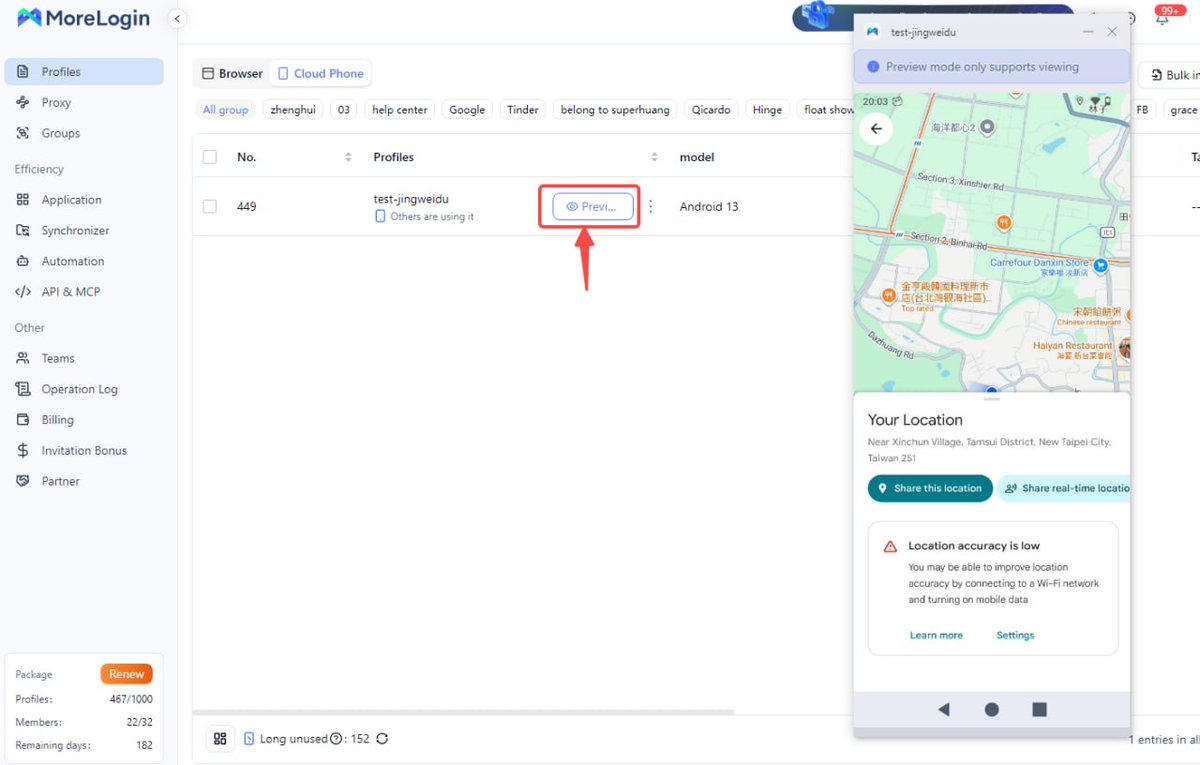1200x765 pixels.
Task: Open Settings link in location accuracy card
Action: pyautogui.click(x=1015, y=635)
